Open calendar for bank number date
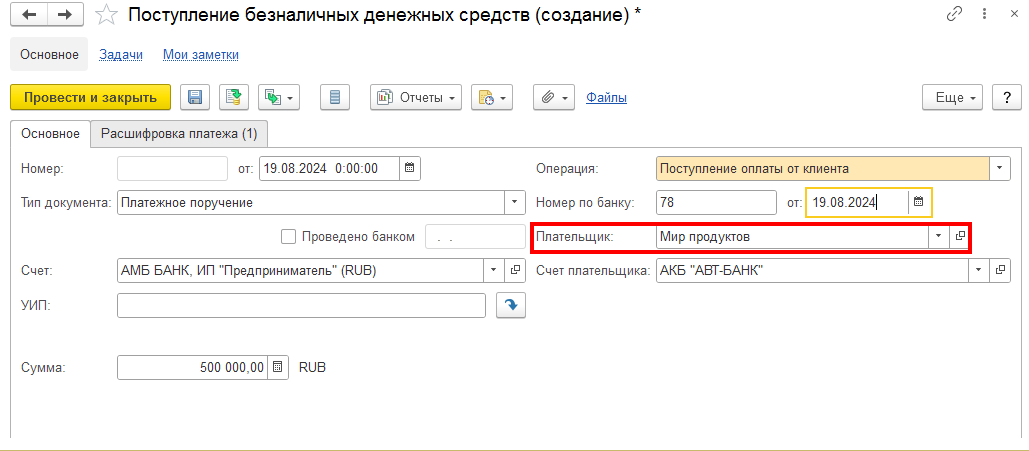Screen dimensions: 1029x451 coord(919,202)
